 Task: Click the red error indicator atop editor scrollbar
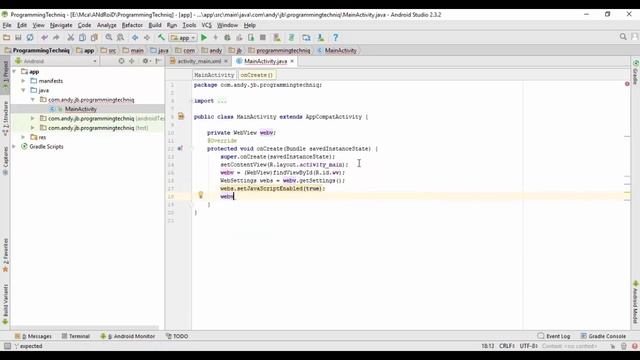(627, 84)
